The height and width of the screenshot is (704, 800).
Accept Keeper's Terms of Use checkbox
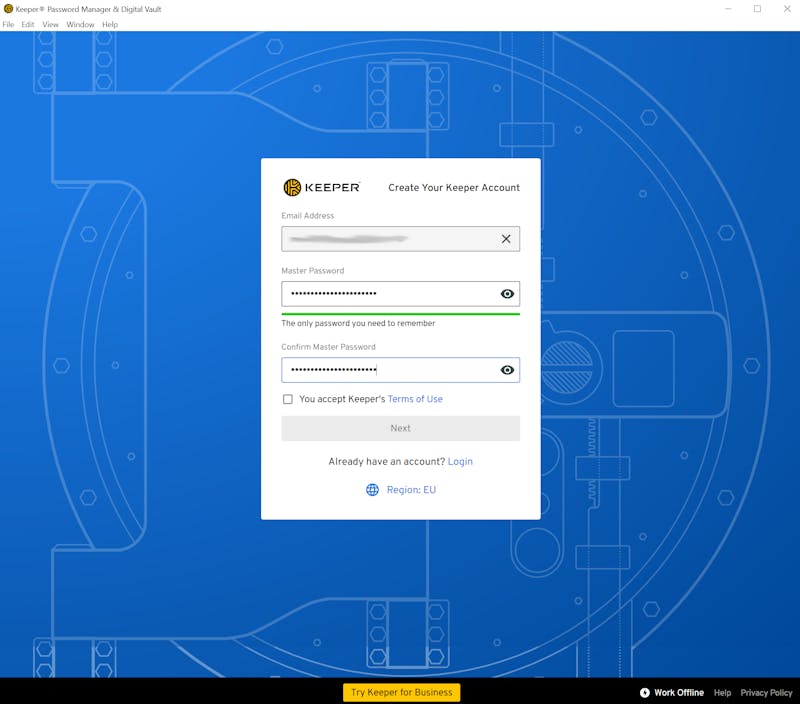point(288,399)
